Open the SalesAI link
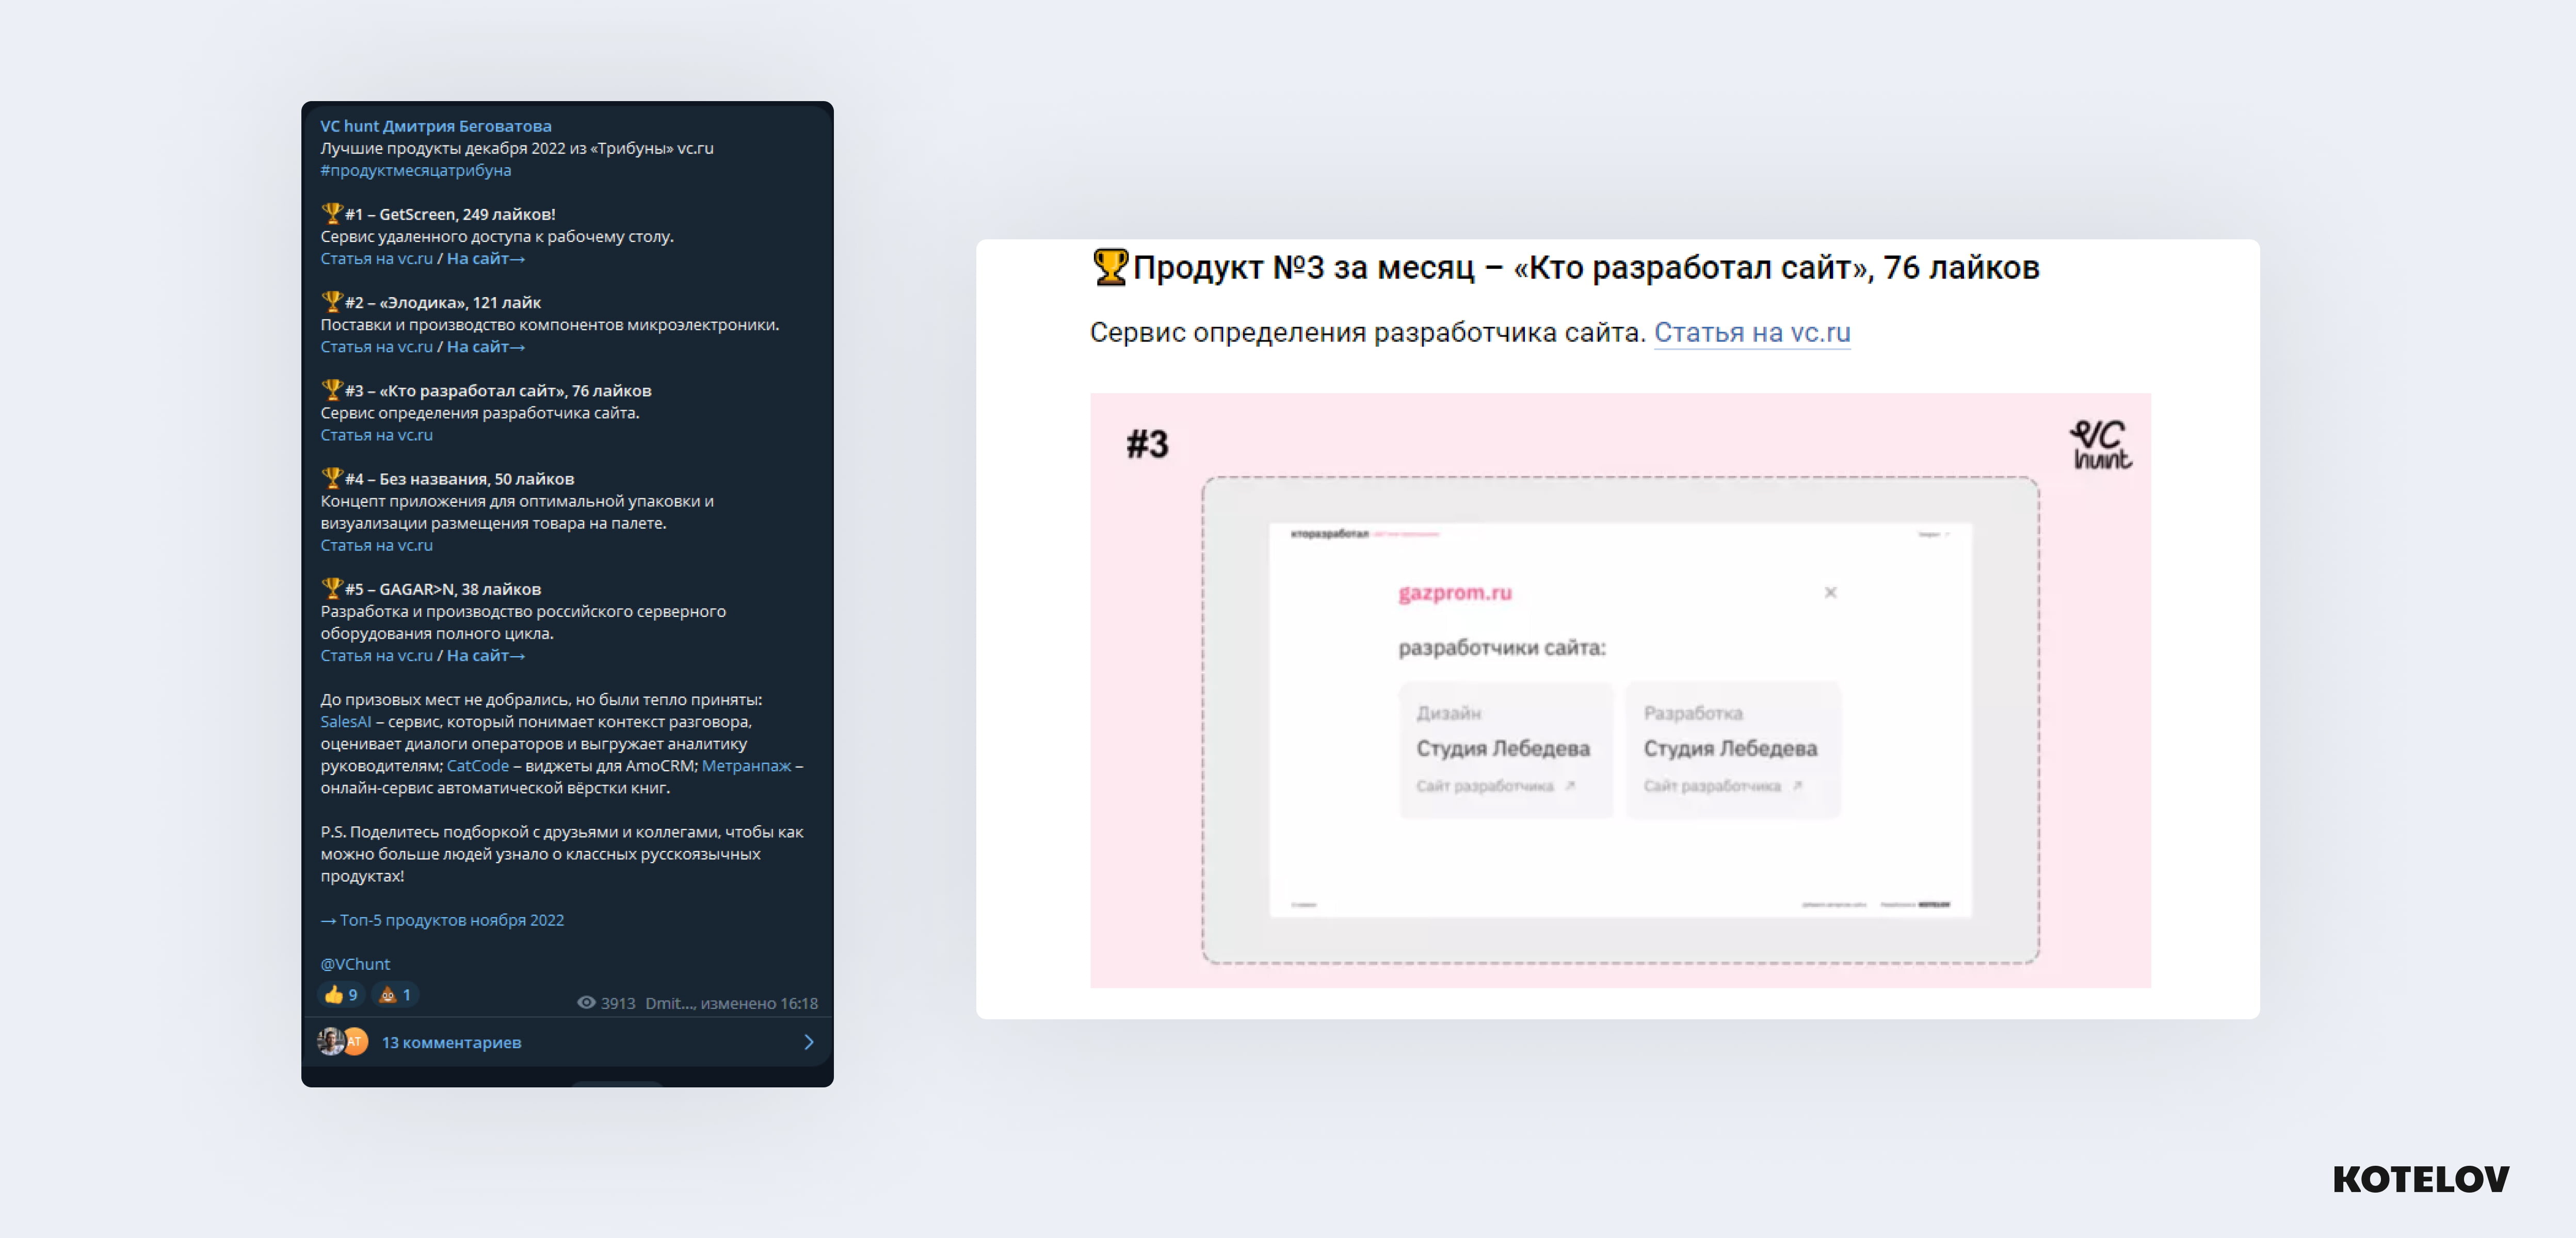 pos(345,721)
